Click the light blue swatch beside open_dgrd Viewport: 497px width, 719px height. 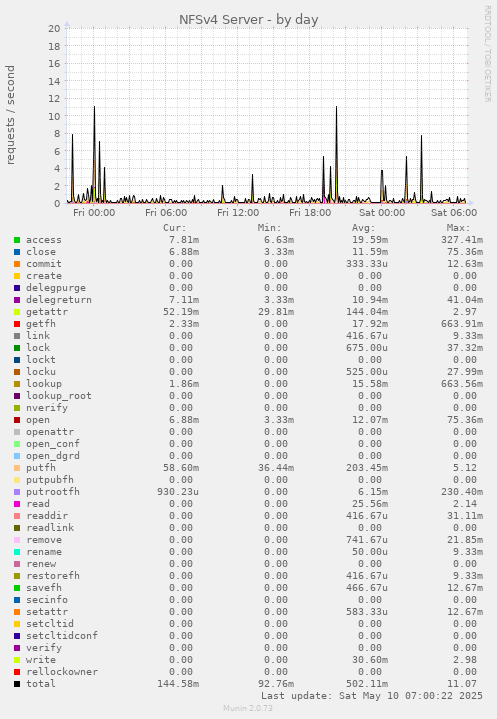[x=17, y=456]
